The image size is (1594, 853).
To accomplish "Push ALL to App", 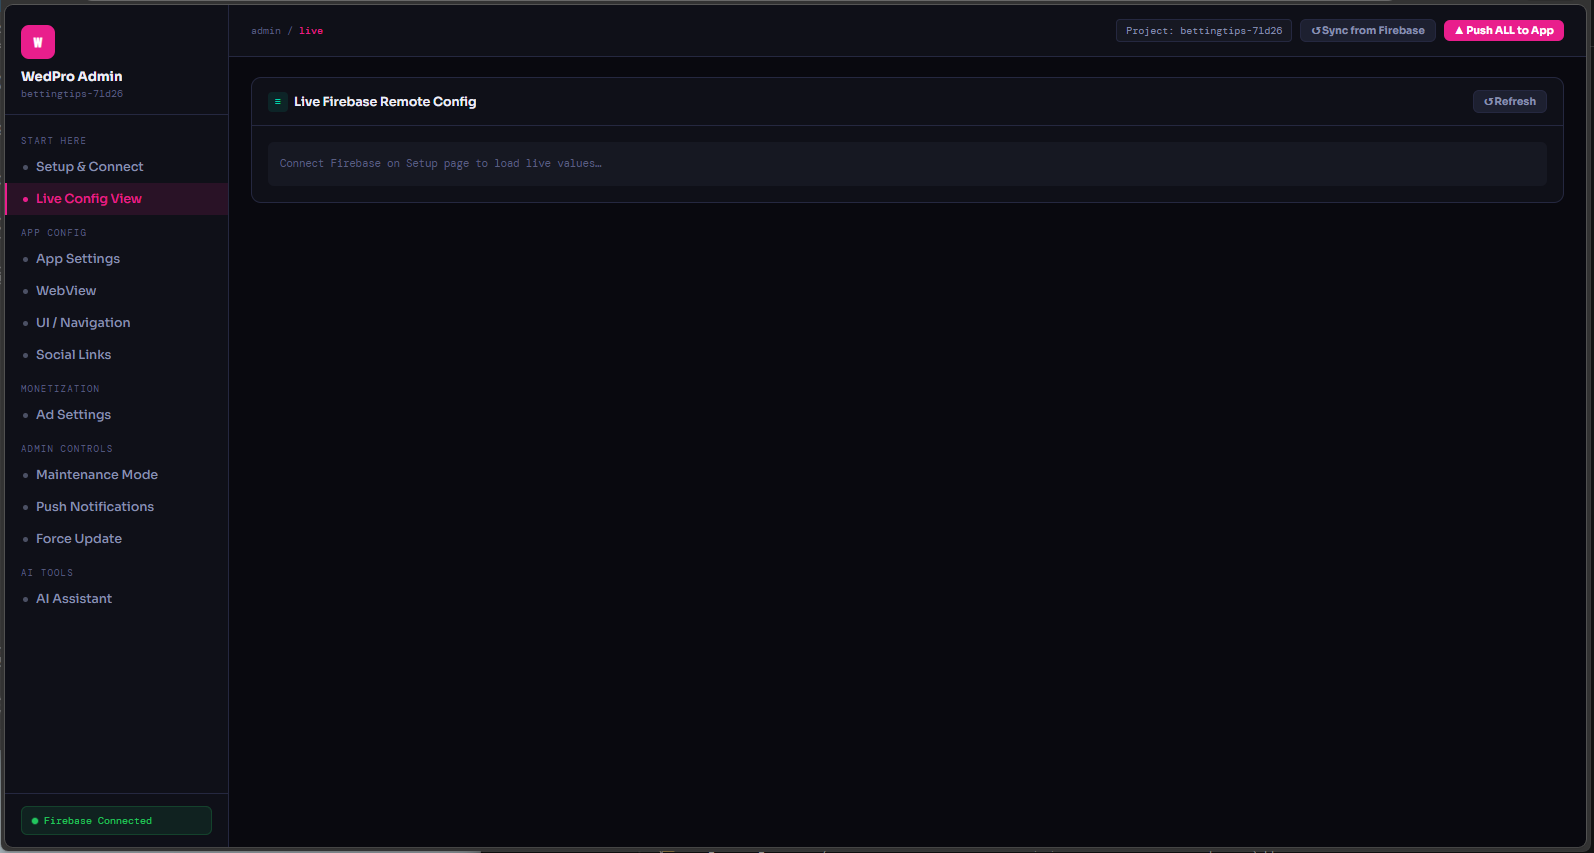I will 1503,30.
